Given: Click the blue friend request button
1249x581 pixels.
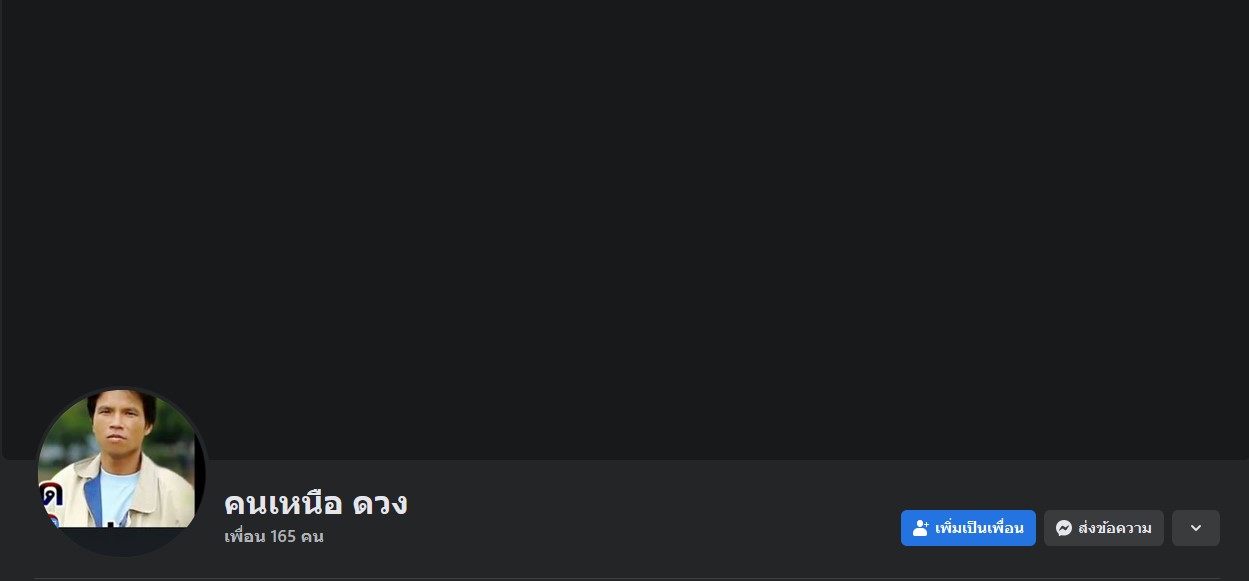Looking at the screenshot, I should 968,528.
